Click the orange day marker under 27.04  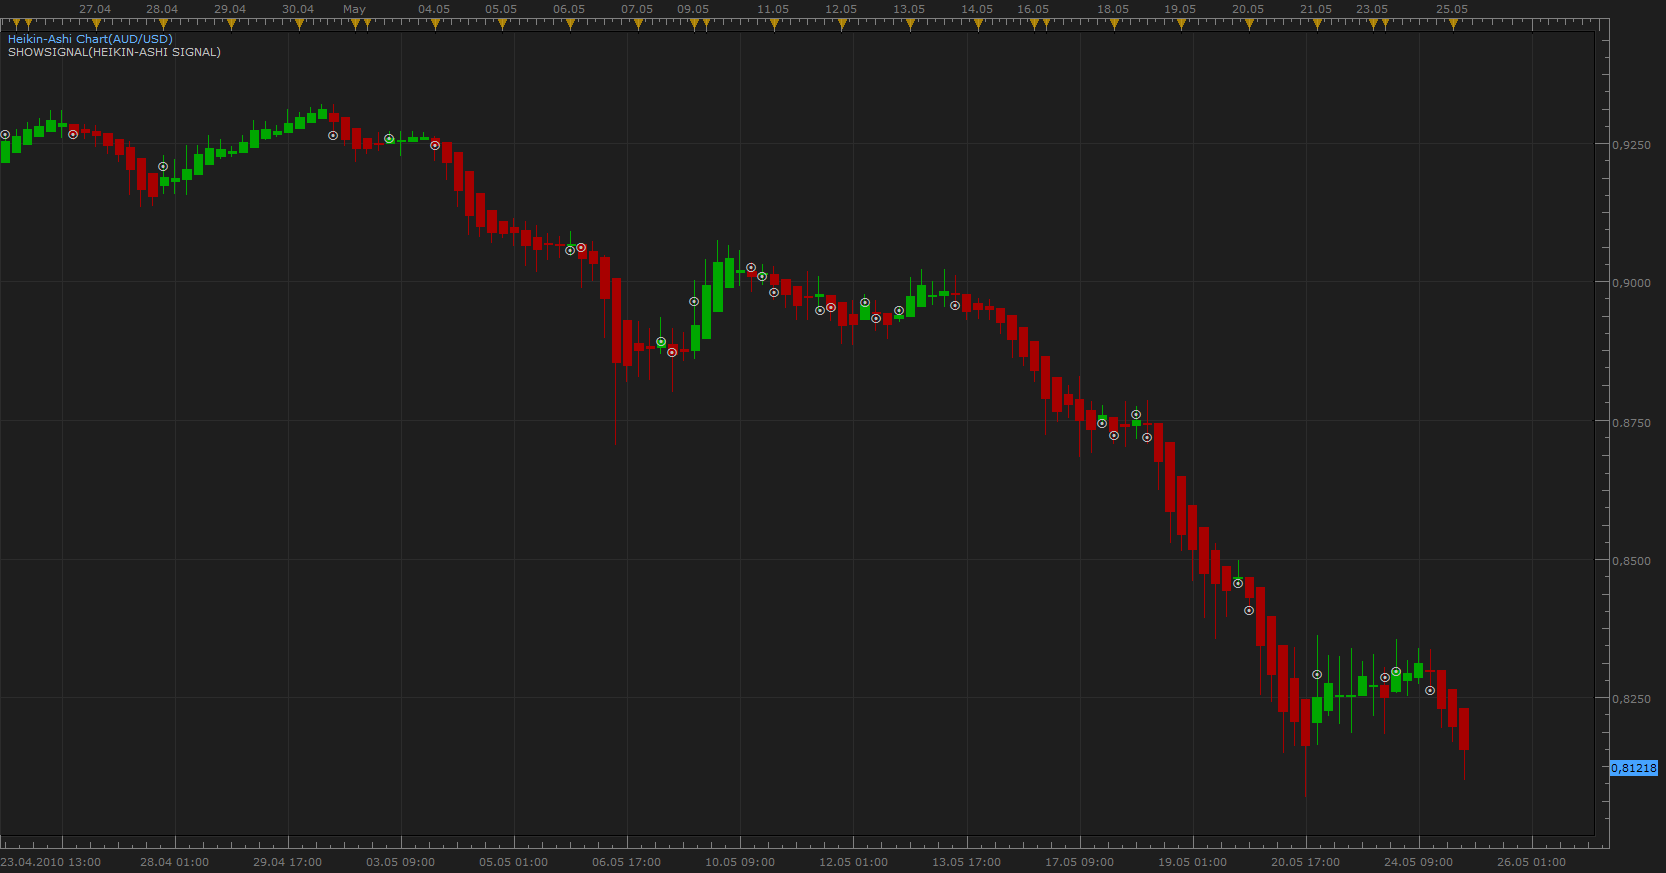pyautogui.click(x=95, y=24)
